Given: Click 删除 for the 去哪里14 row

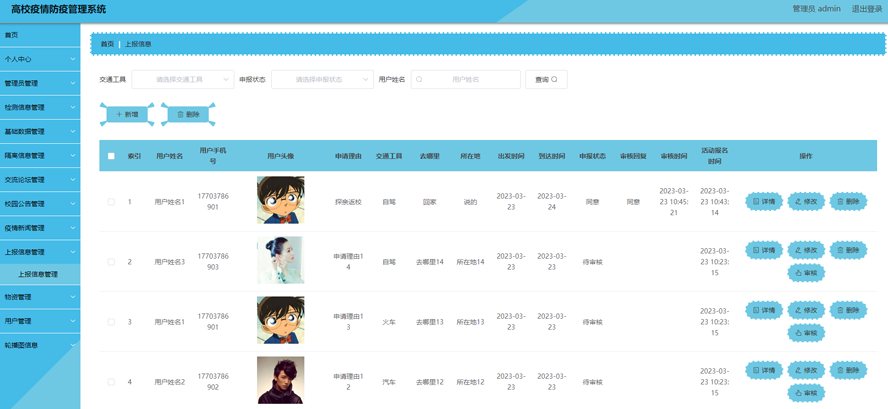Looking at the screenshot, I should [x=848, y=249].
